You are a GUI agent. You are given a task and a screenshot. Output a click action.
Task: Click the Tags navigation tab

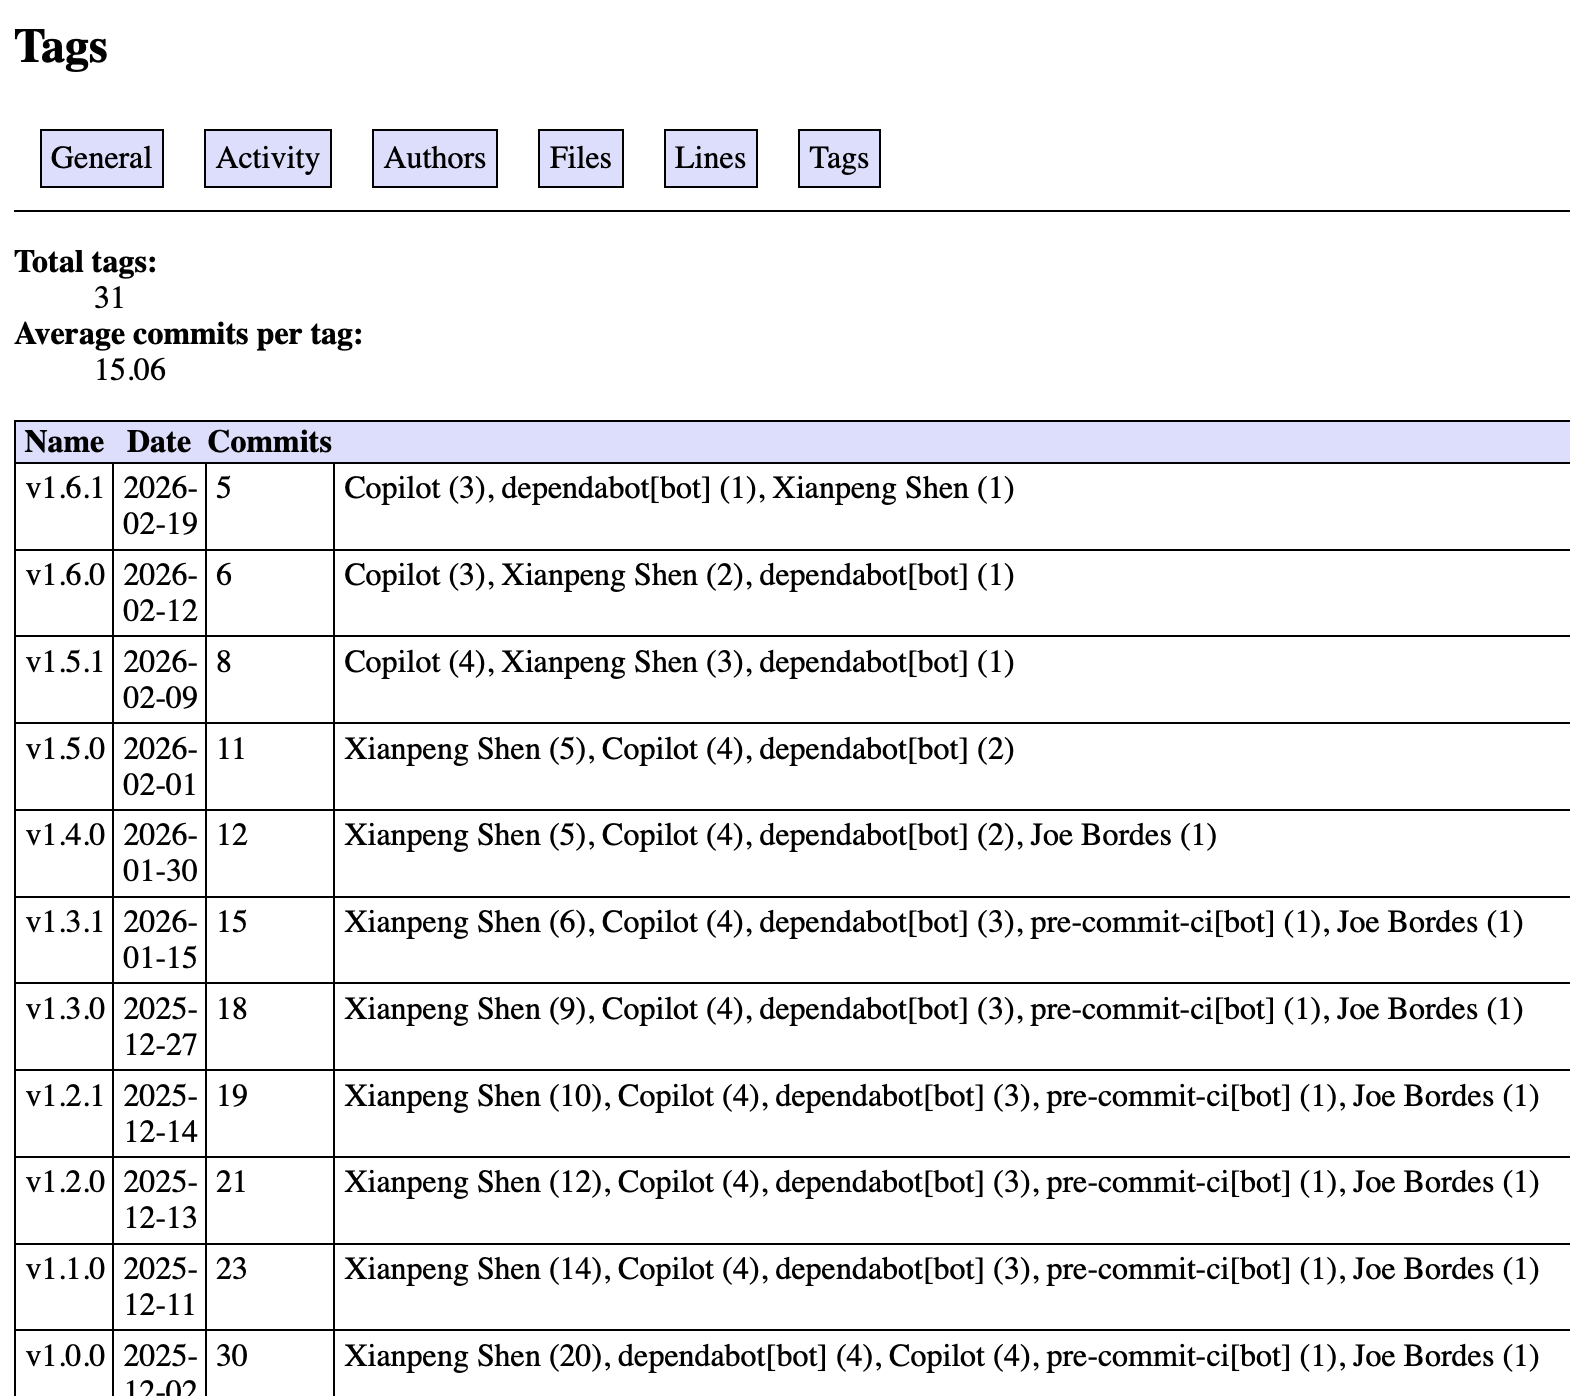click(x=838, y=158)
